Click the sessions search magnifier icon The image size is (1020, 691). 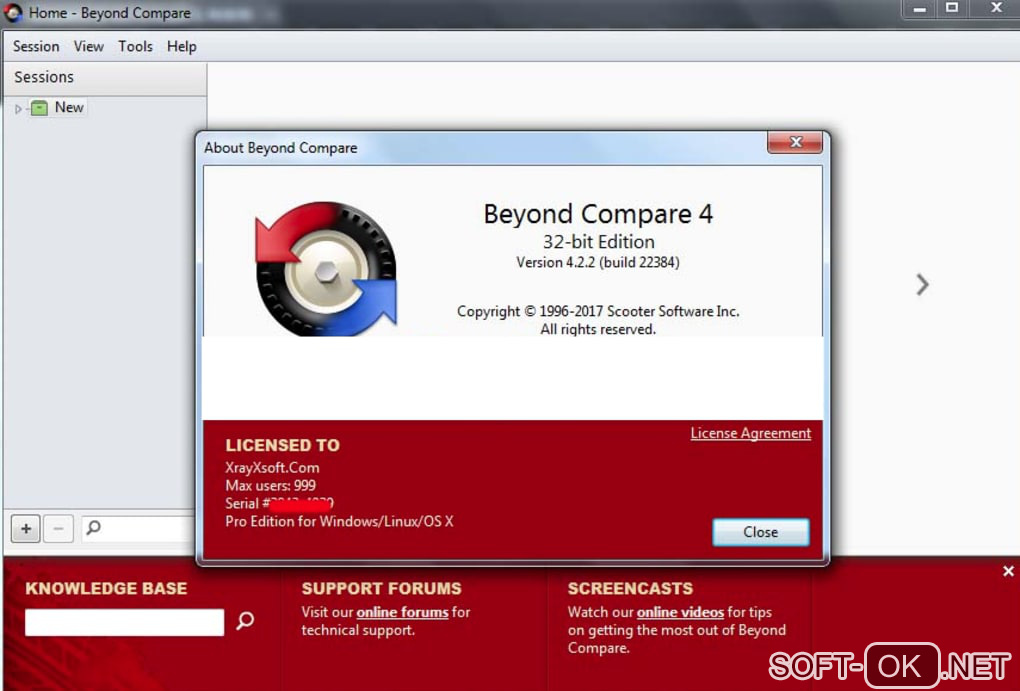94,527
